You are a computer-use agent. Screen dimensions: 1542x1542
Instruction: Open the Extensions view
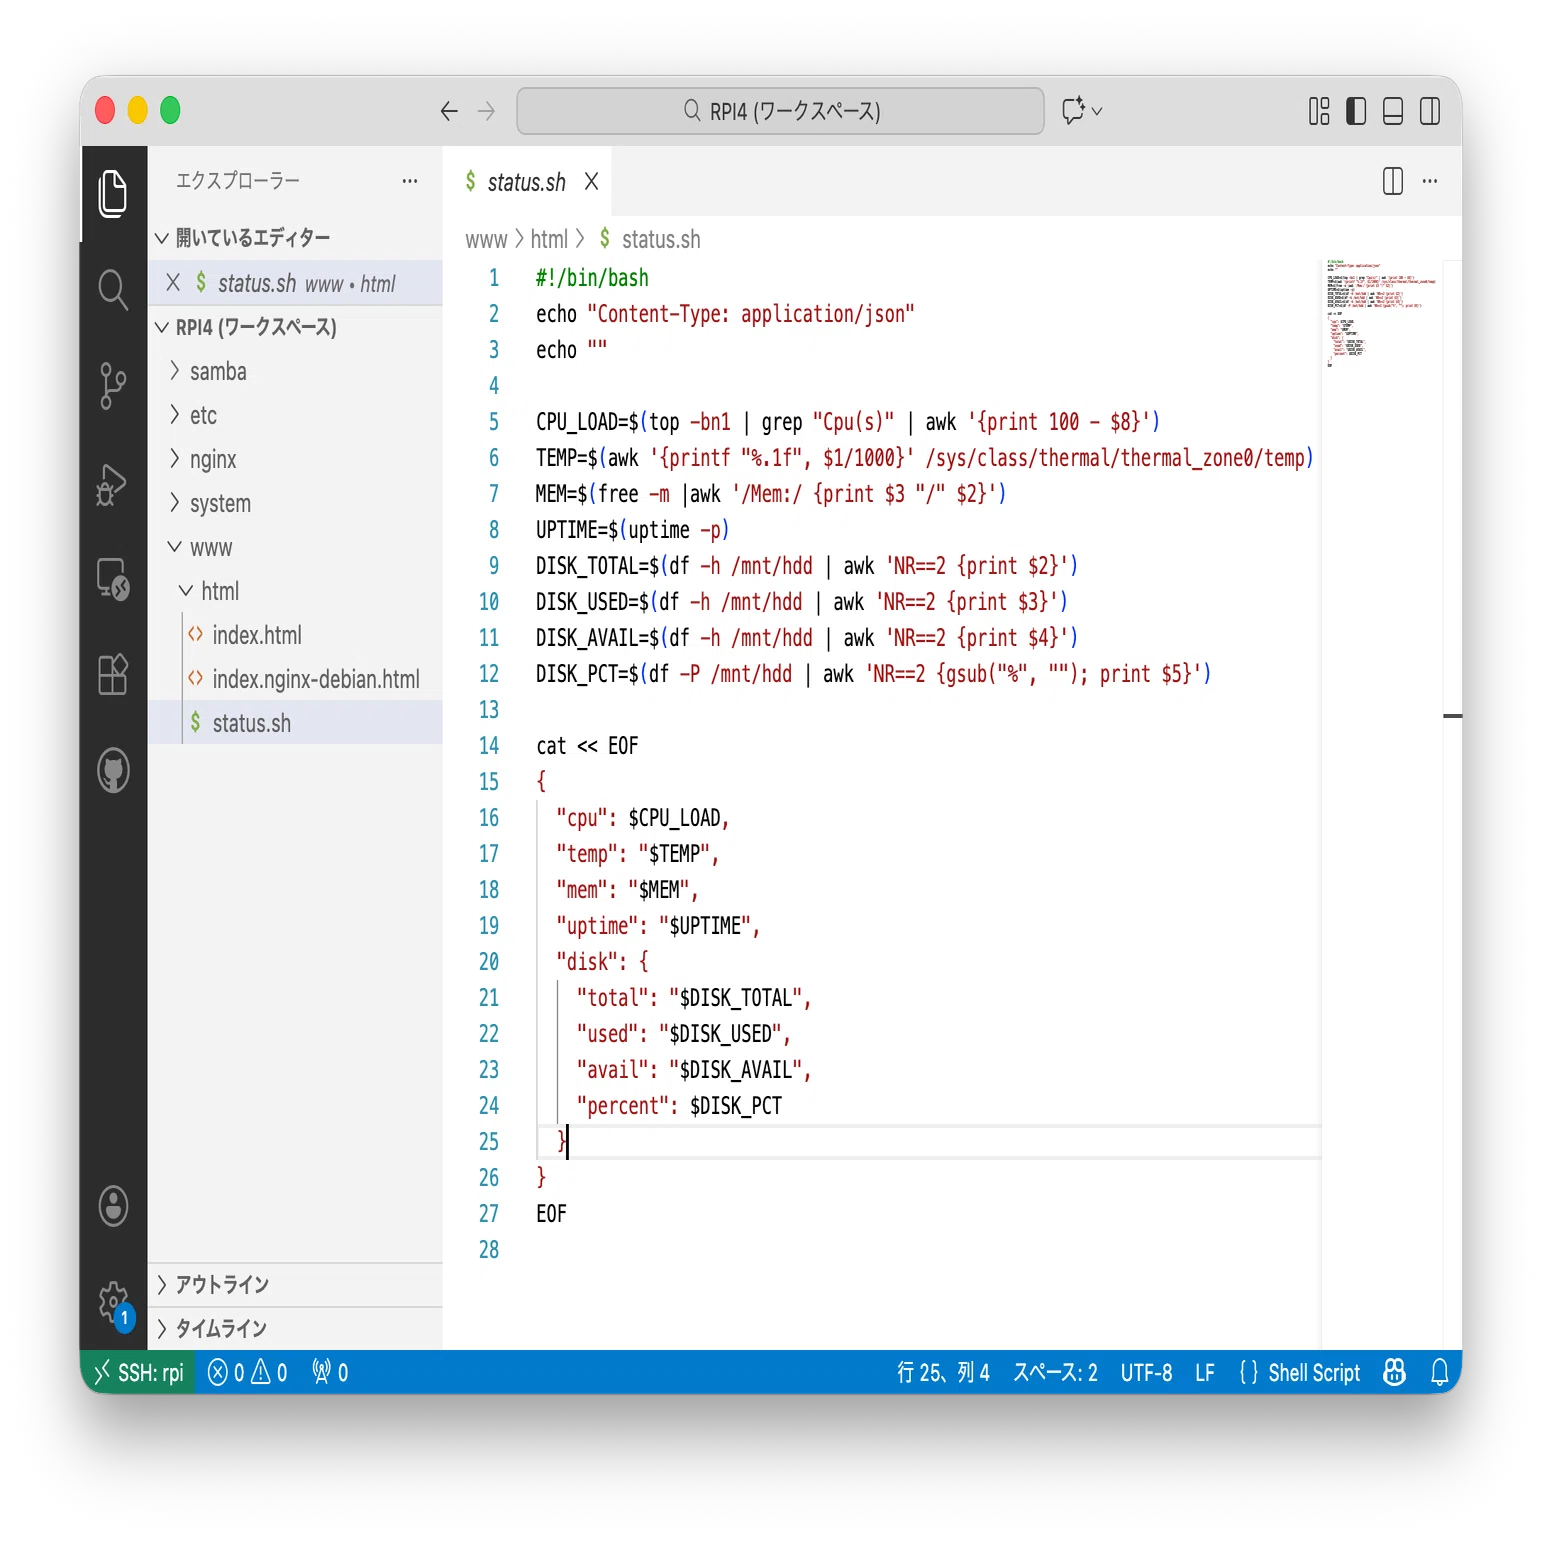coord(113,675)
